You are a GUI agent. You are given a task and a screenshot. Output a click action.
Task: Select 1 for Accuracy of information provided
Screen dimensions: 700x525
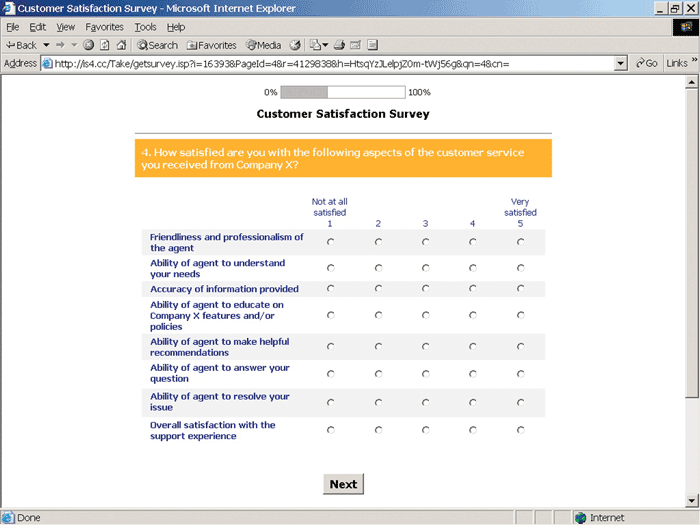point(330,289)
